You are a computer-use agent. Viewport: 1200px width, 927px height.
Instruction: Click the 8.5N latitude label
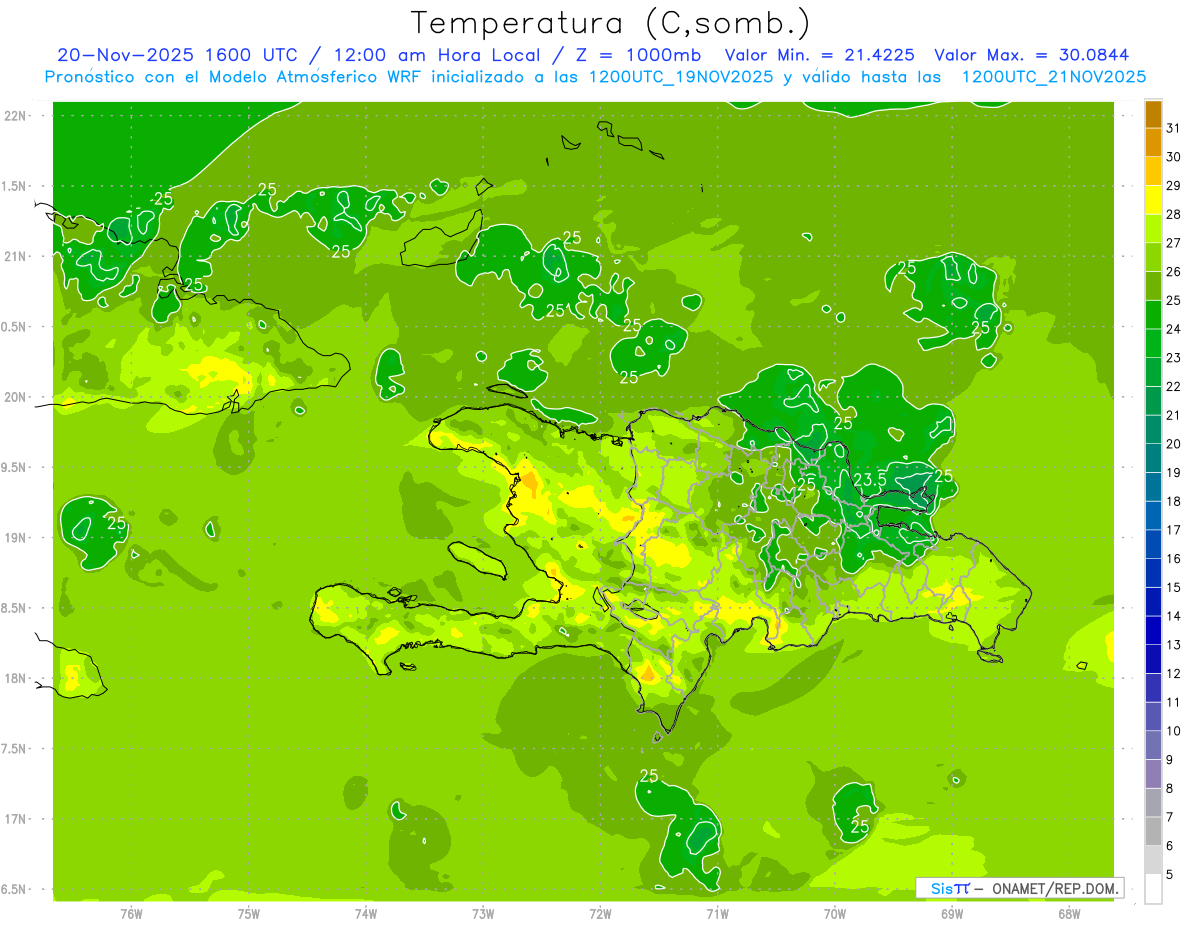coord(15,608)
